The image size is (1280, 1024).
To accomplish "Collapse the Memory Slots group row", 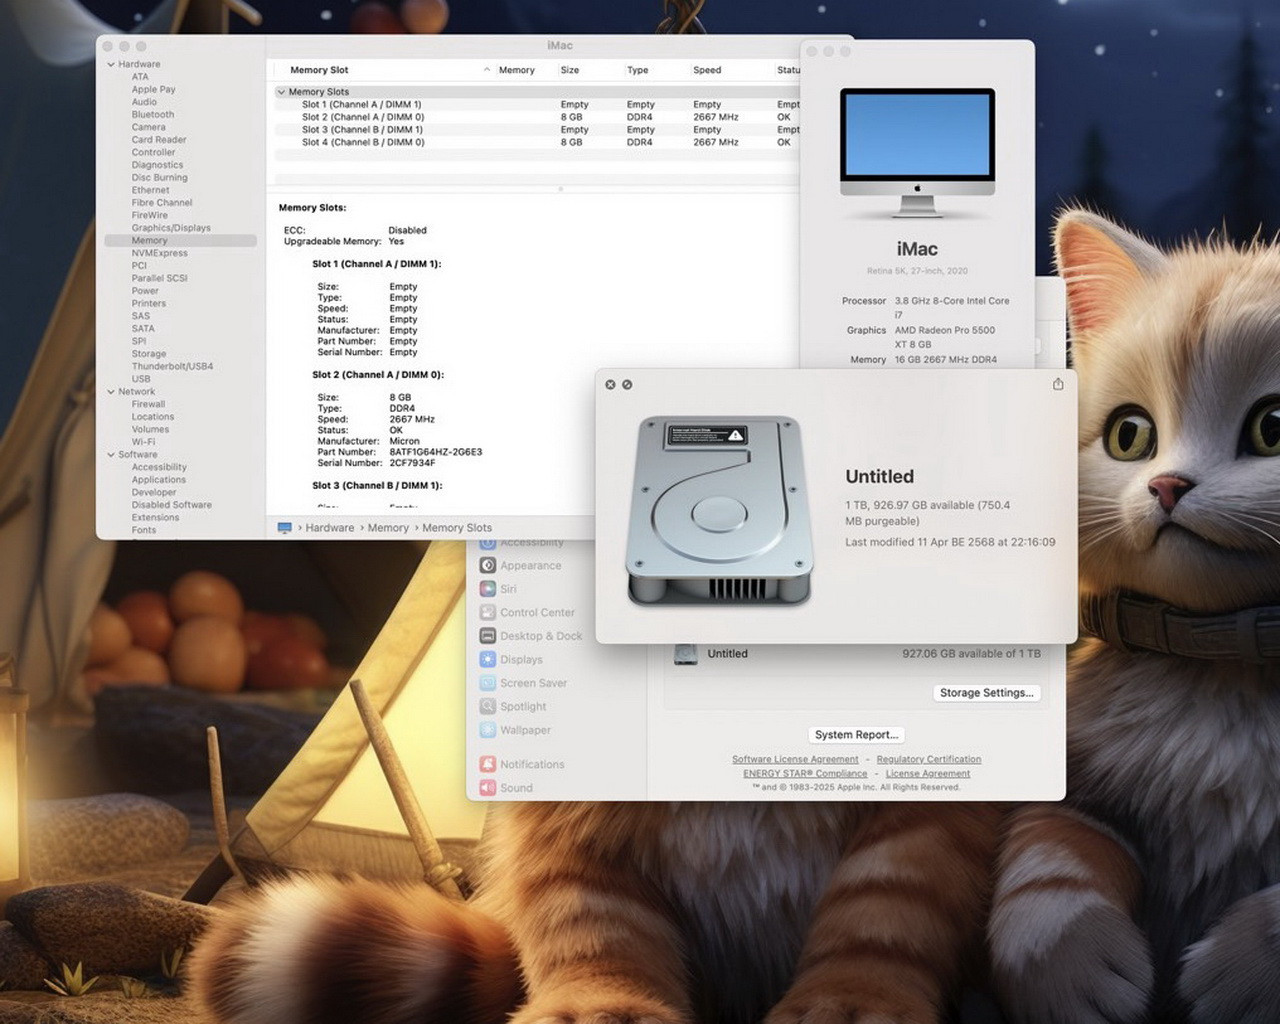I will (x=281, y=92).
